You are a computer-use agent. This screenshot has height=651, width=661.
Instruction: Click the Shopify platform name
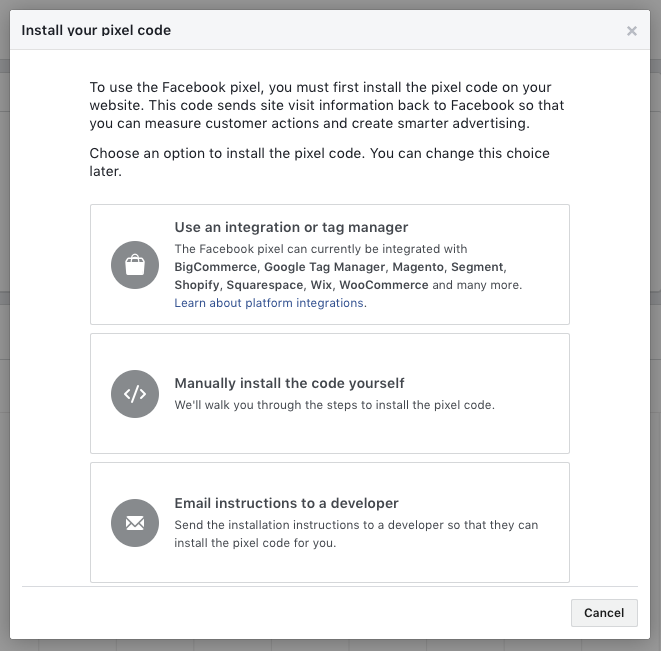click(x=196, y=285)
